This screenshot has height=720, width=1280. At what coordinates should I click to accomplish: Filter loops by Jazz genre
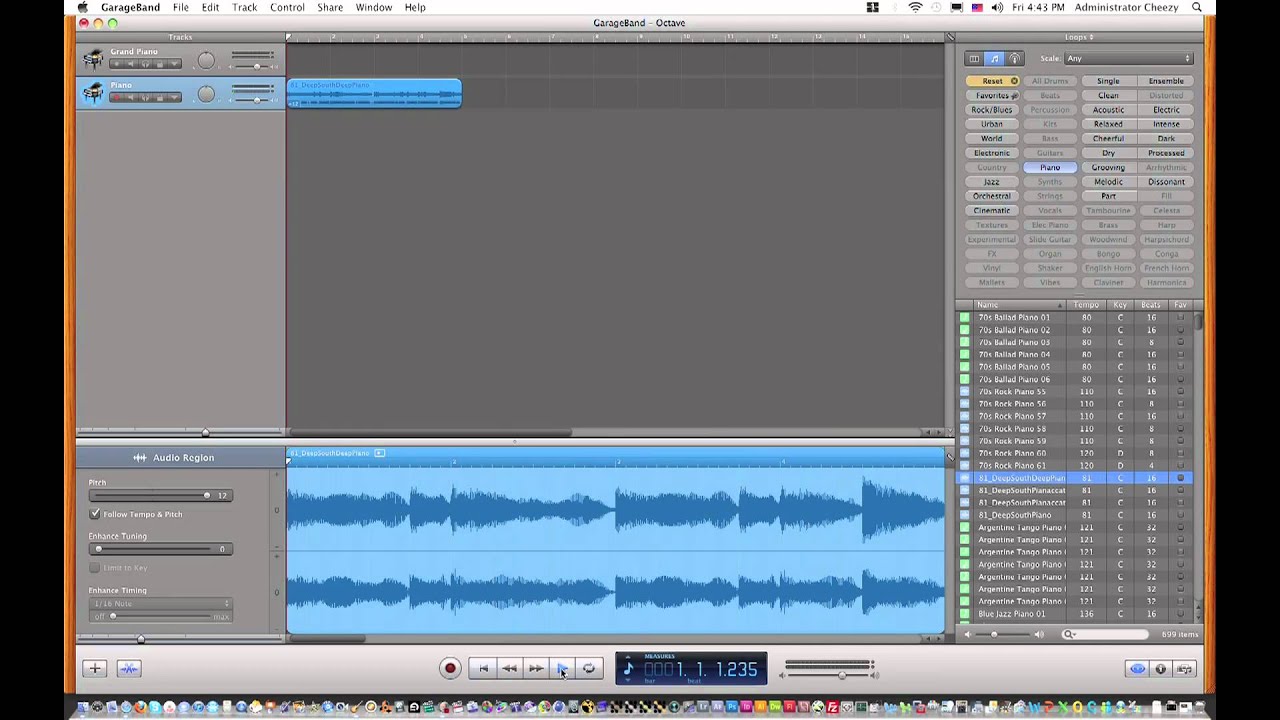pos(992,182)
